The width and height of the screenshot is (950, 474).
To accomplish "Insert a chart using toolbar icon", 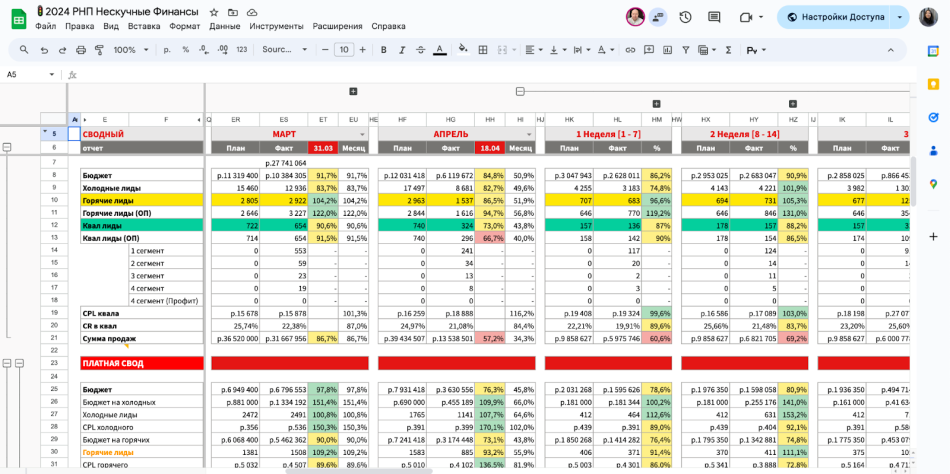I will (668, 50).
